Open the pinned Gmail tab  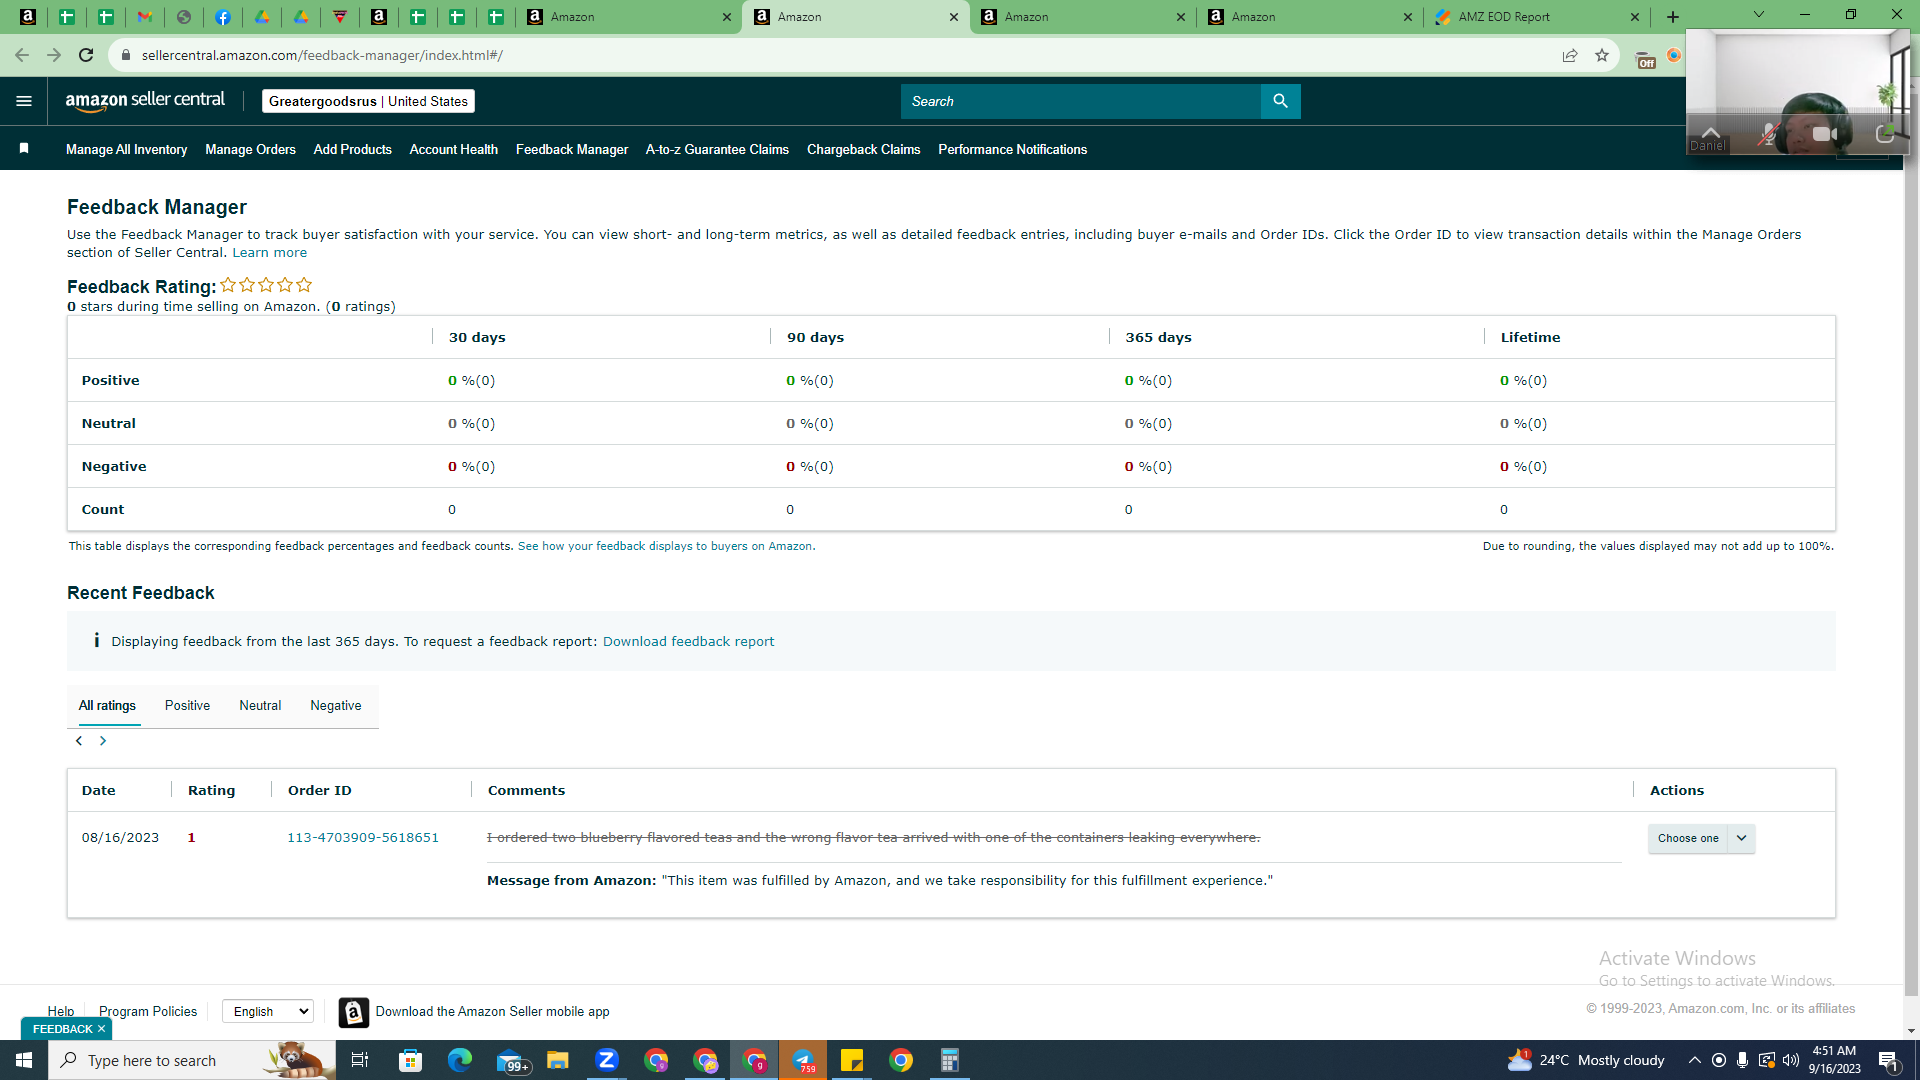click(145, 17)
